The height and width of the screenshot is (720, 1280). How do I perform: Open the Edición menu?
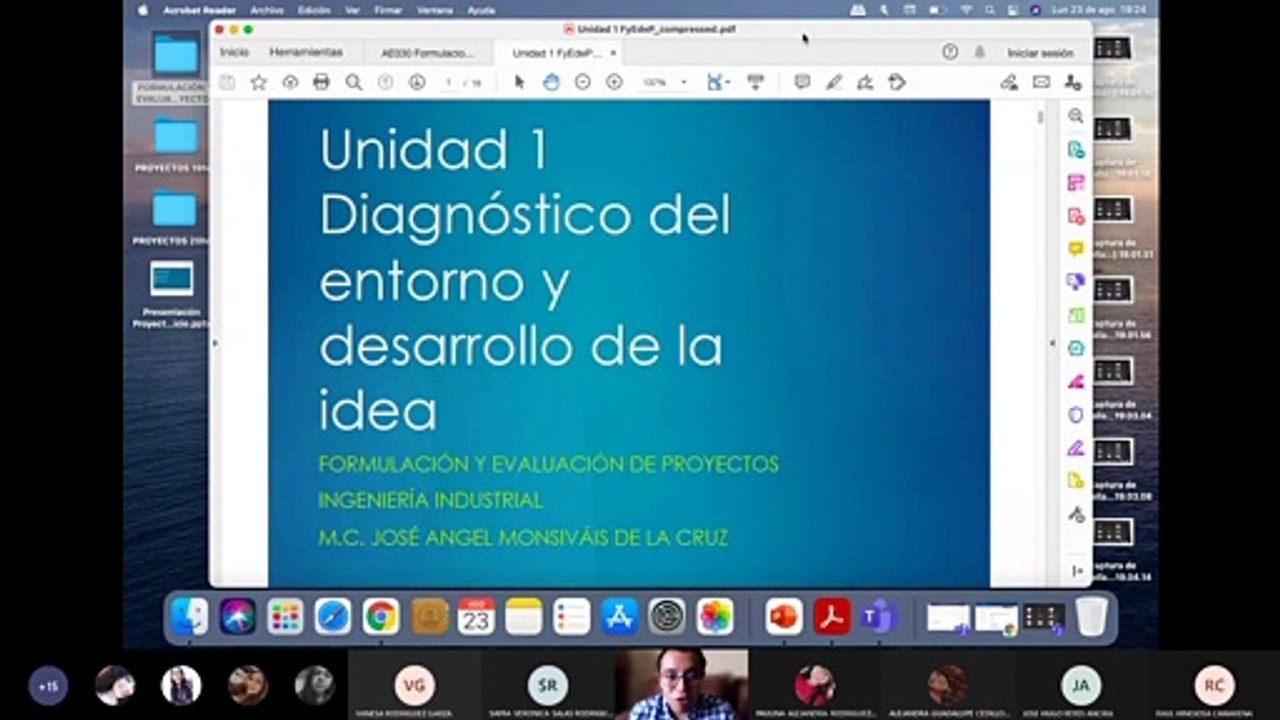[314, 10]
